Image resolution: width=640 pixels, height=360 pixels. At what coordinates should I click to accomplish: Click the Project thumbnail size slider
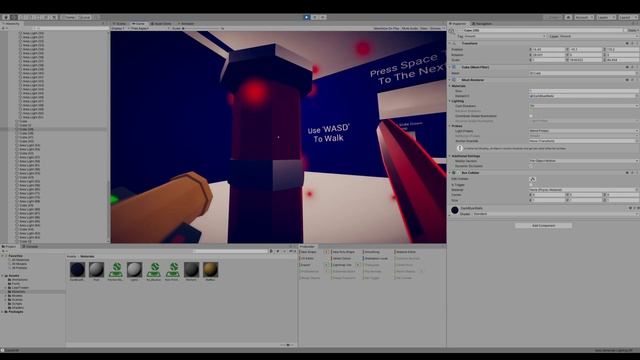pyautogui.click(x=287, y=345)
